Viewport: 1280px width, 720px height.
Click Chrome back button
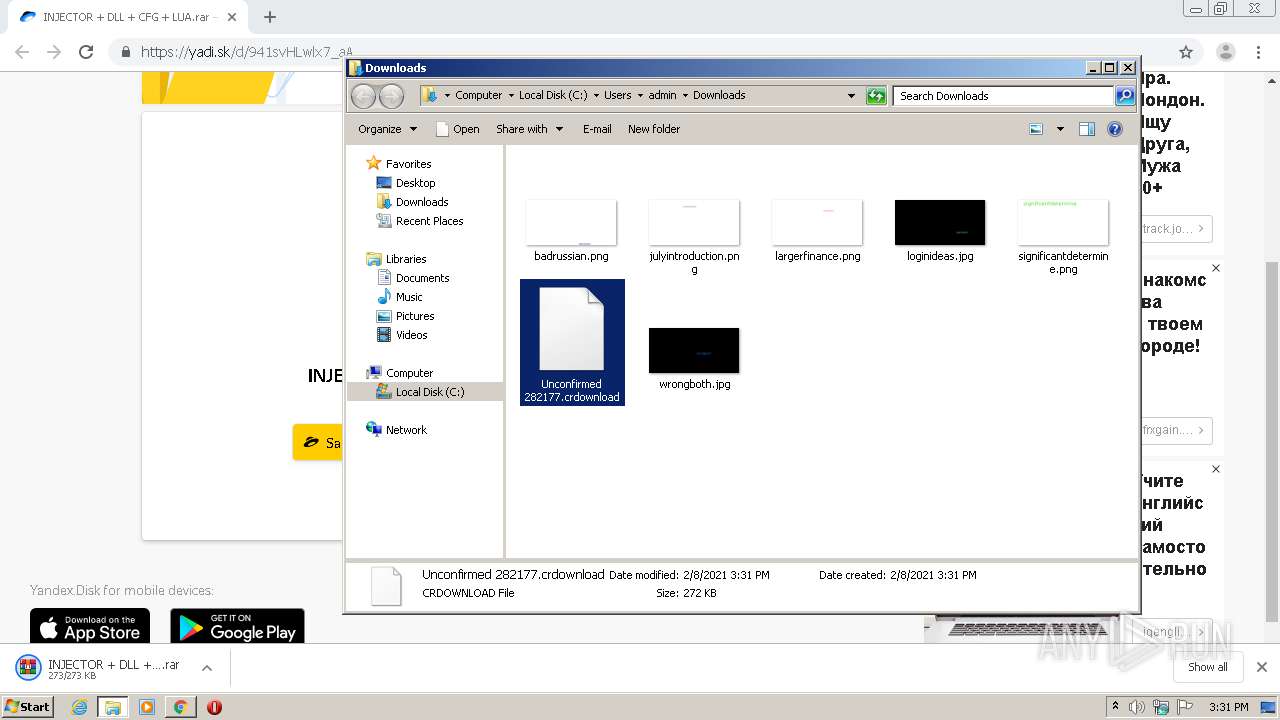[x=22, y=52]
